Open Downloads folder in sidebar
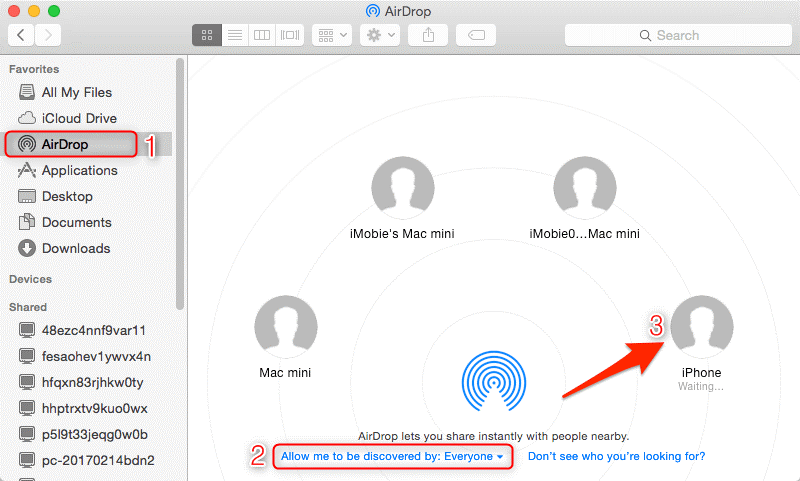800x481 pixels. tap(64, 248)
